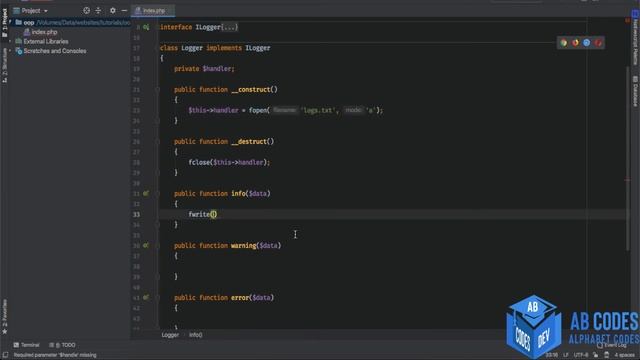Click the cursor position indicator in status bar
Screen dimensions: 640x360
coord(551,355)
